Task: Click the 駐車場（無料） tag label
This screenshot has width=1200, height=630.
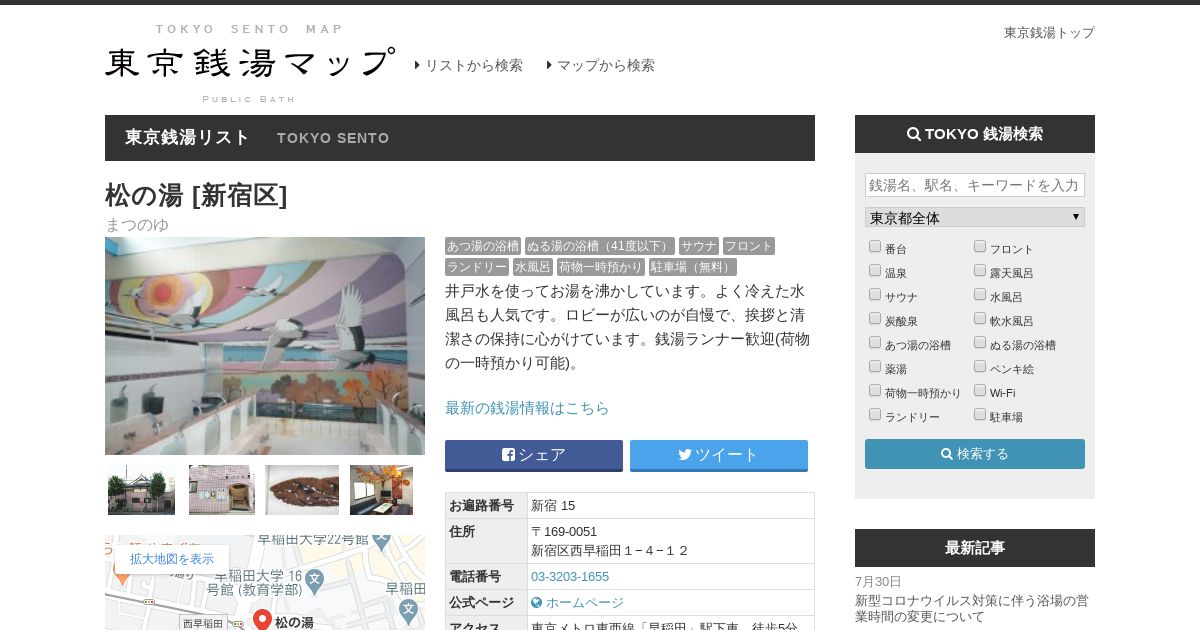Action: 693,267
